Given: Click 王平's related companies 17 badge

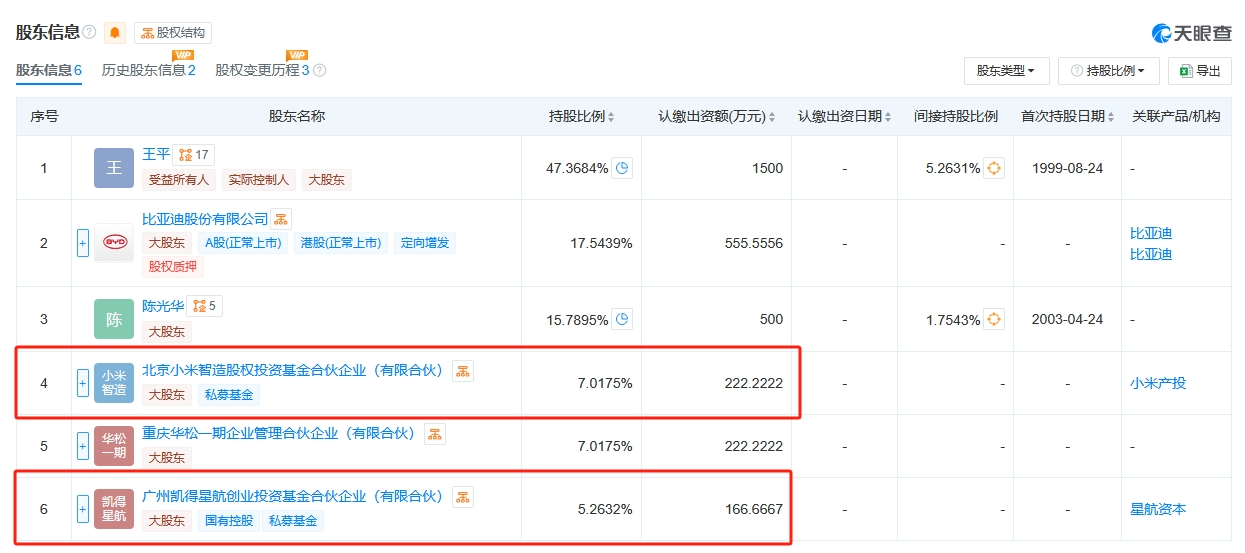Looking at the screenshot, I should (x=194, y=155).
